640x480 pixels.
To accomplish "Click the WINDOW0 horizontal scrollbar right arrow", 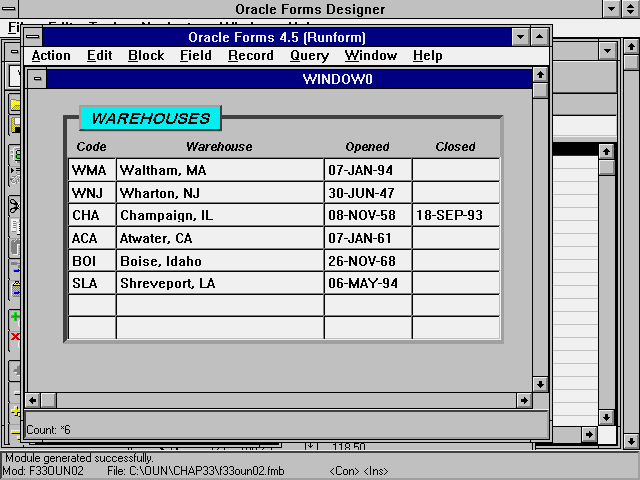I will pyautogui.click(x=523, y=400).
